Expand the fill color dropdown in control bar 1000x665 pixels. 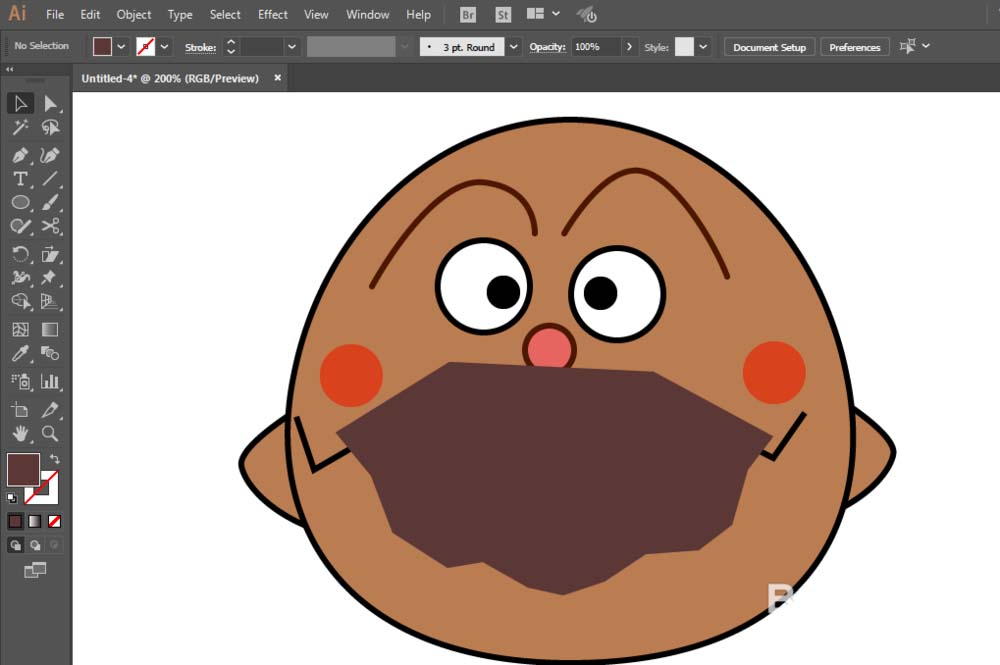(x=121, y=47)
